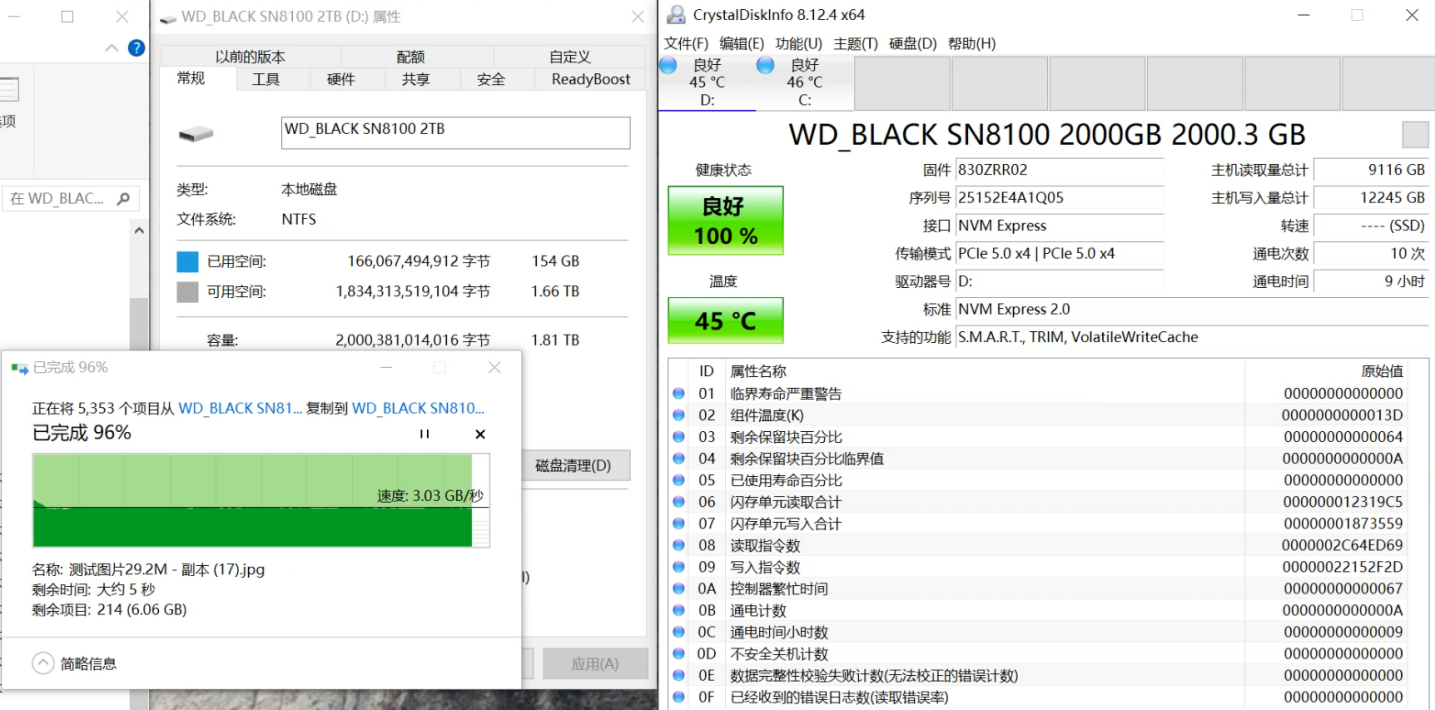This screenshot has width=1435, height=710.
Task: Click the drive name text field
Action: point(455,133)
